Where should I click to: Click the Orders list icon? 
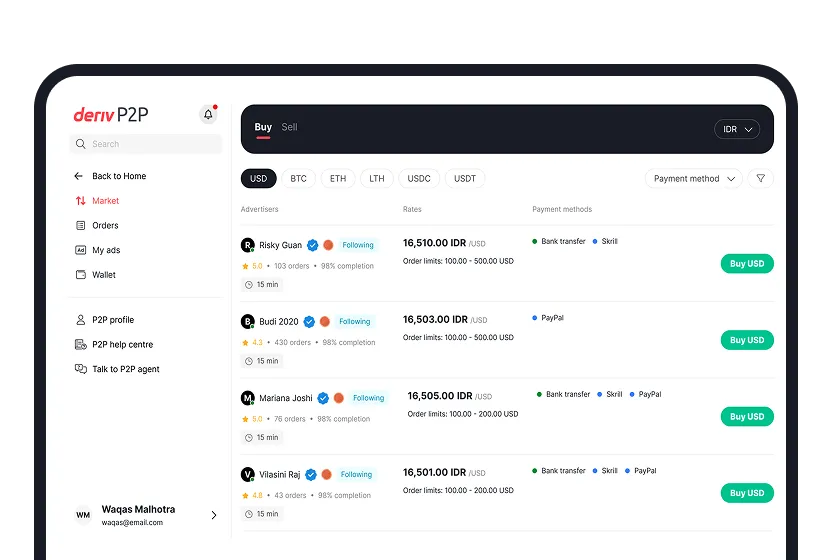[81, 226]
